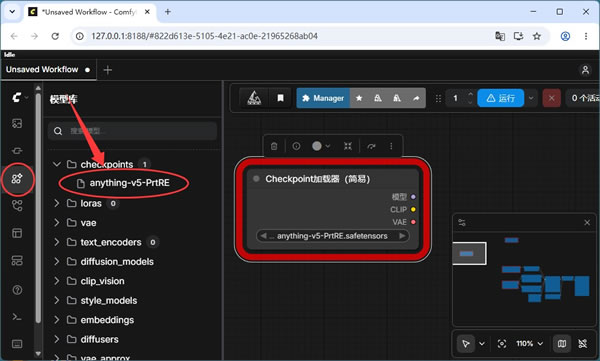Toggle link visibility button in canvas controls
The image size is (600, 361).
click(582, 343)
